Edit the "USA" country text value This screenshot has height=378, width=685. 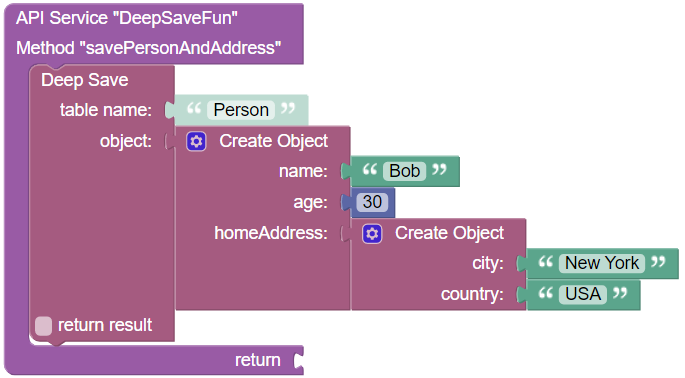pos(583,294)
